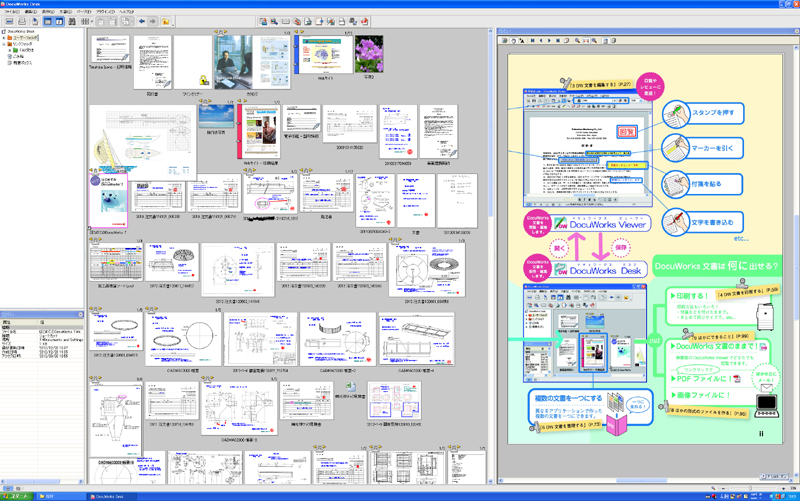This screenshot has height=501, width=800.
Task: Click the printer icon in the main toolbar
Action: pos(22,21)
